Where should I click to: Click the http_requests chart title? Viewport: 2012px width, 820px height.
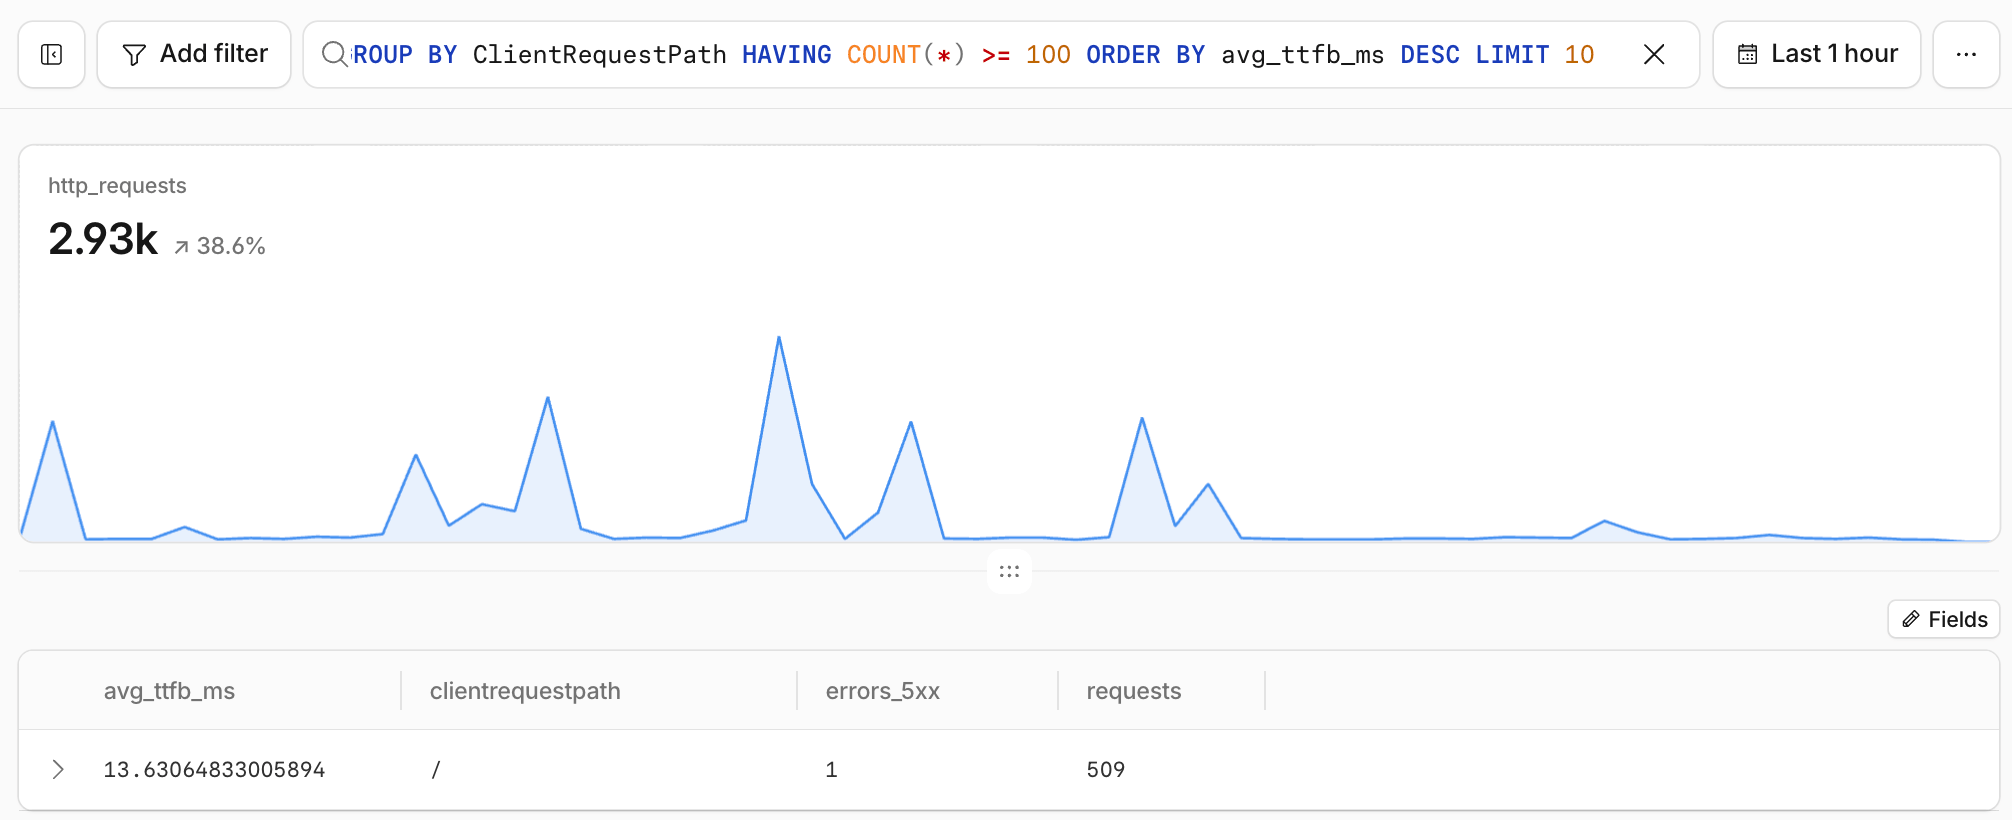point(117,186)
